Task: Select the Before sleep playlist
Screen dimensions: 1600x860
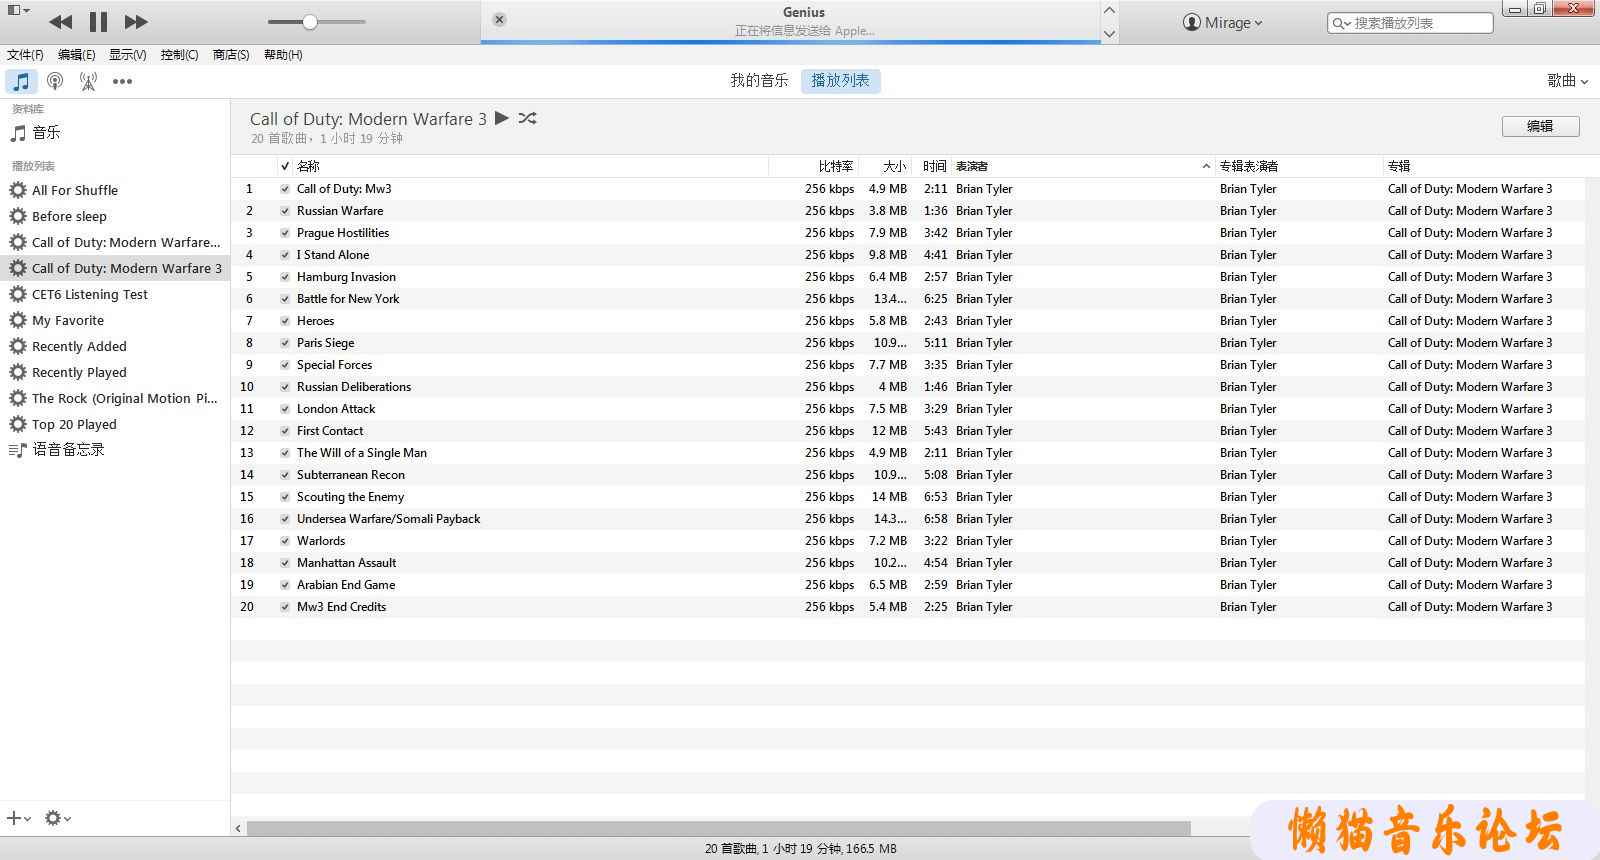Action: pyautogui.click(x=115, y=216)
